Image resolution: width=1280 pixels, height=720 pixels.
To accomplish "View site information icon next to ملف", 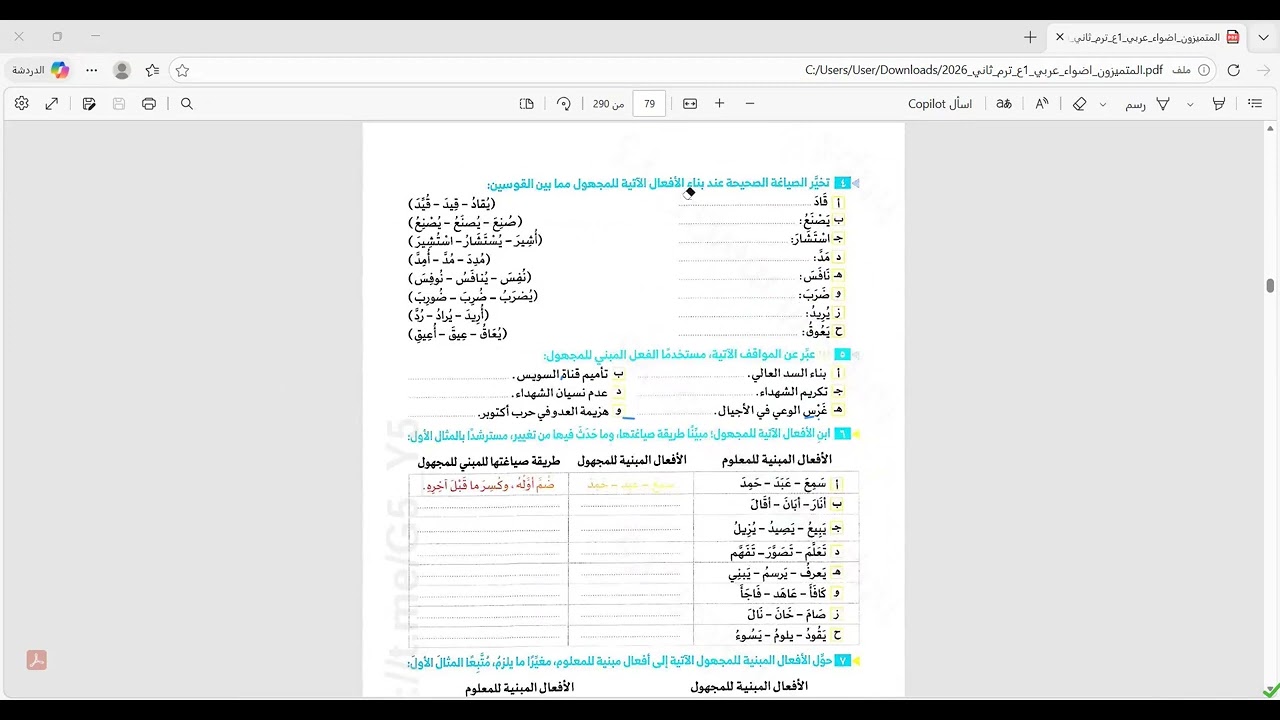I will coord(1205,70).
